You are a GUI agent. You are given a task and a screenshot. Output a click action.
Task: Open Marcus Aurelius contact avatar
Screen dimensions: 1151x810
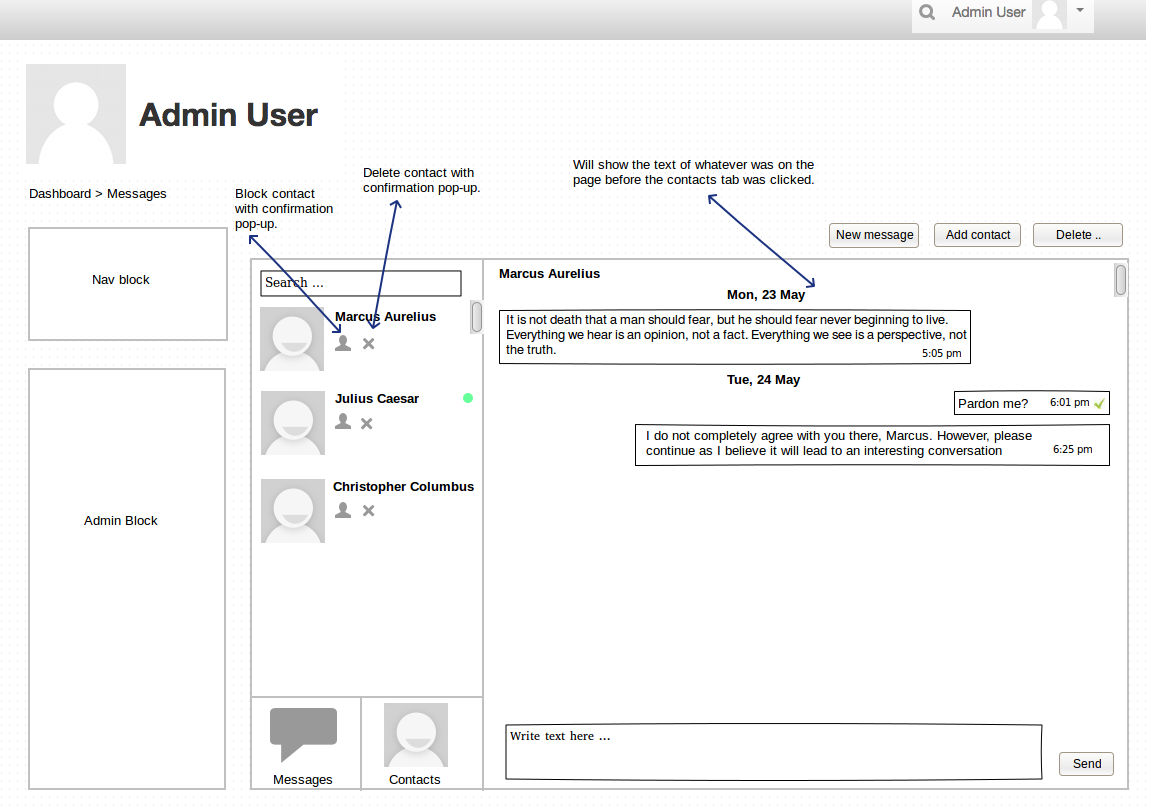click(x=292, y=339)
